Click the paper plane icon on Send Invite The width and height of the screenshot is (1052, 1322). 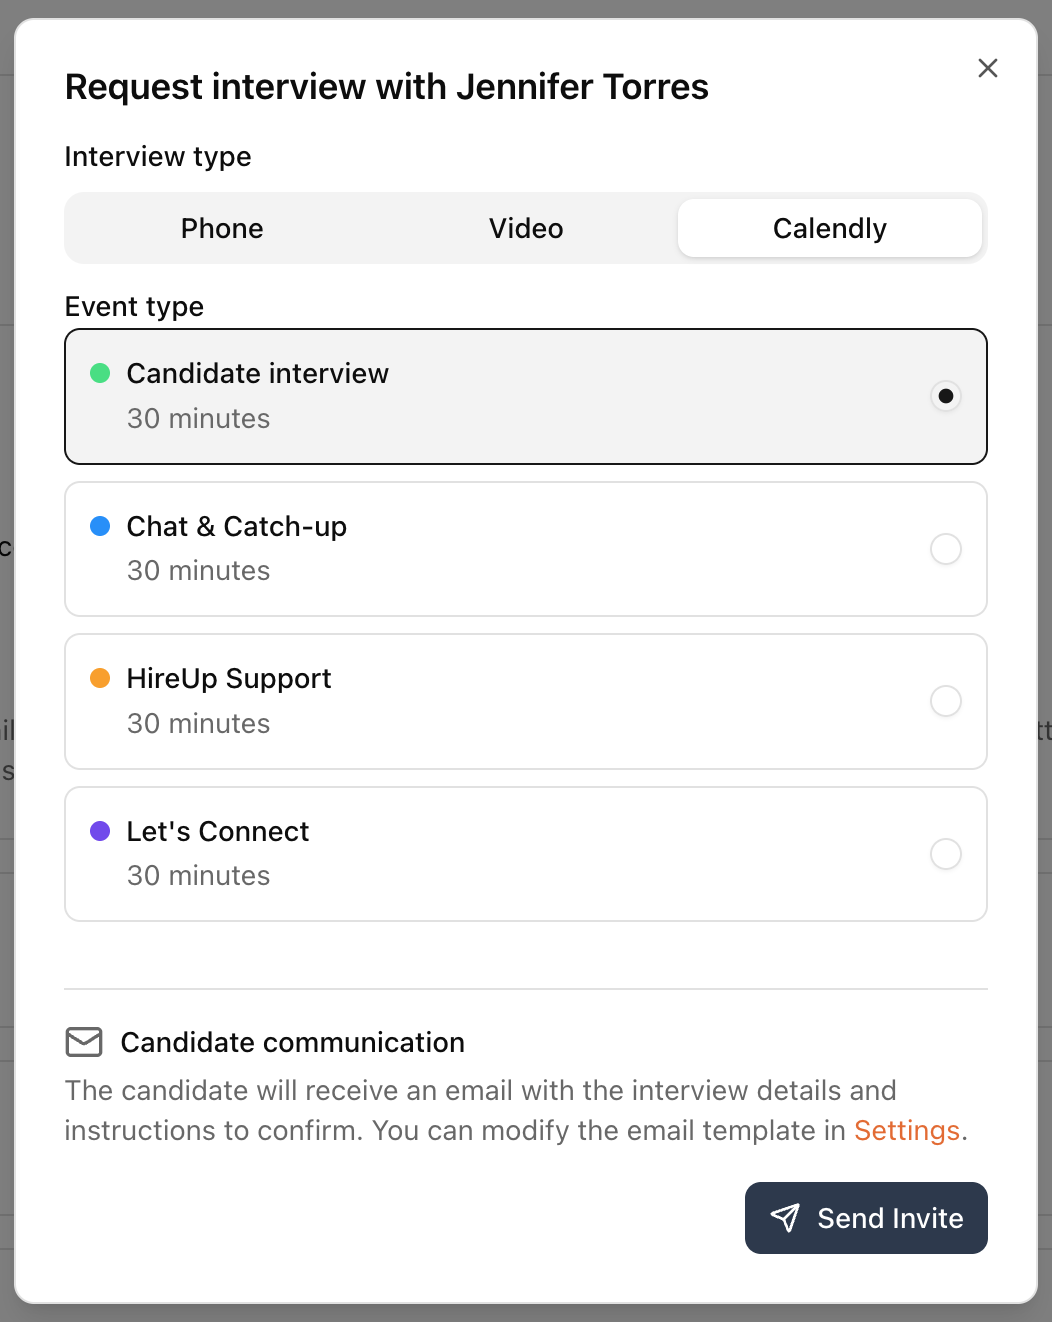click(784, 1218)
